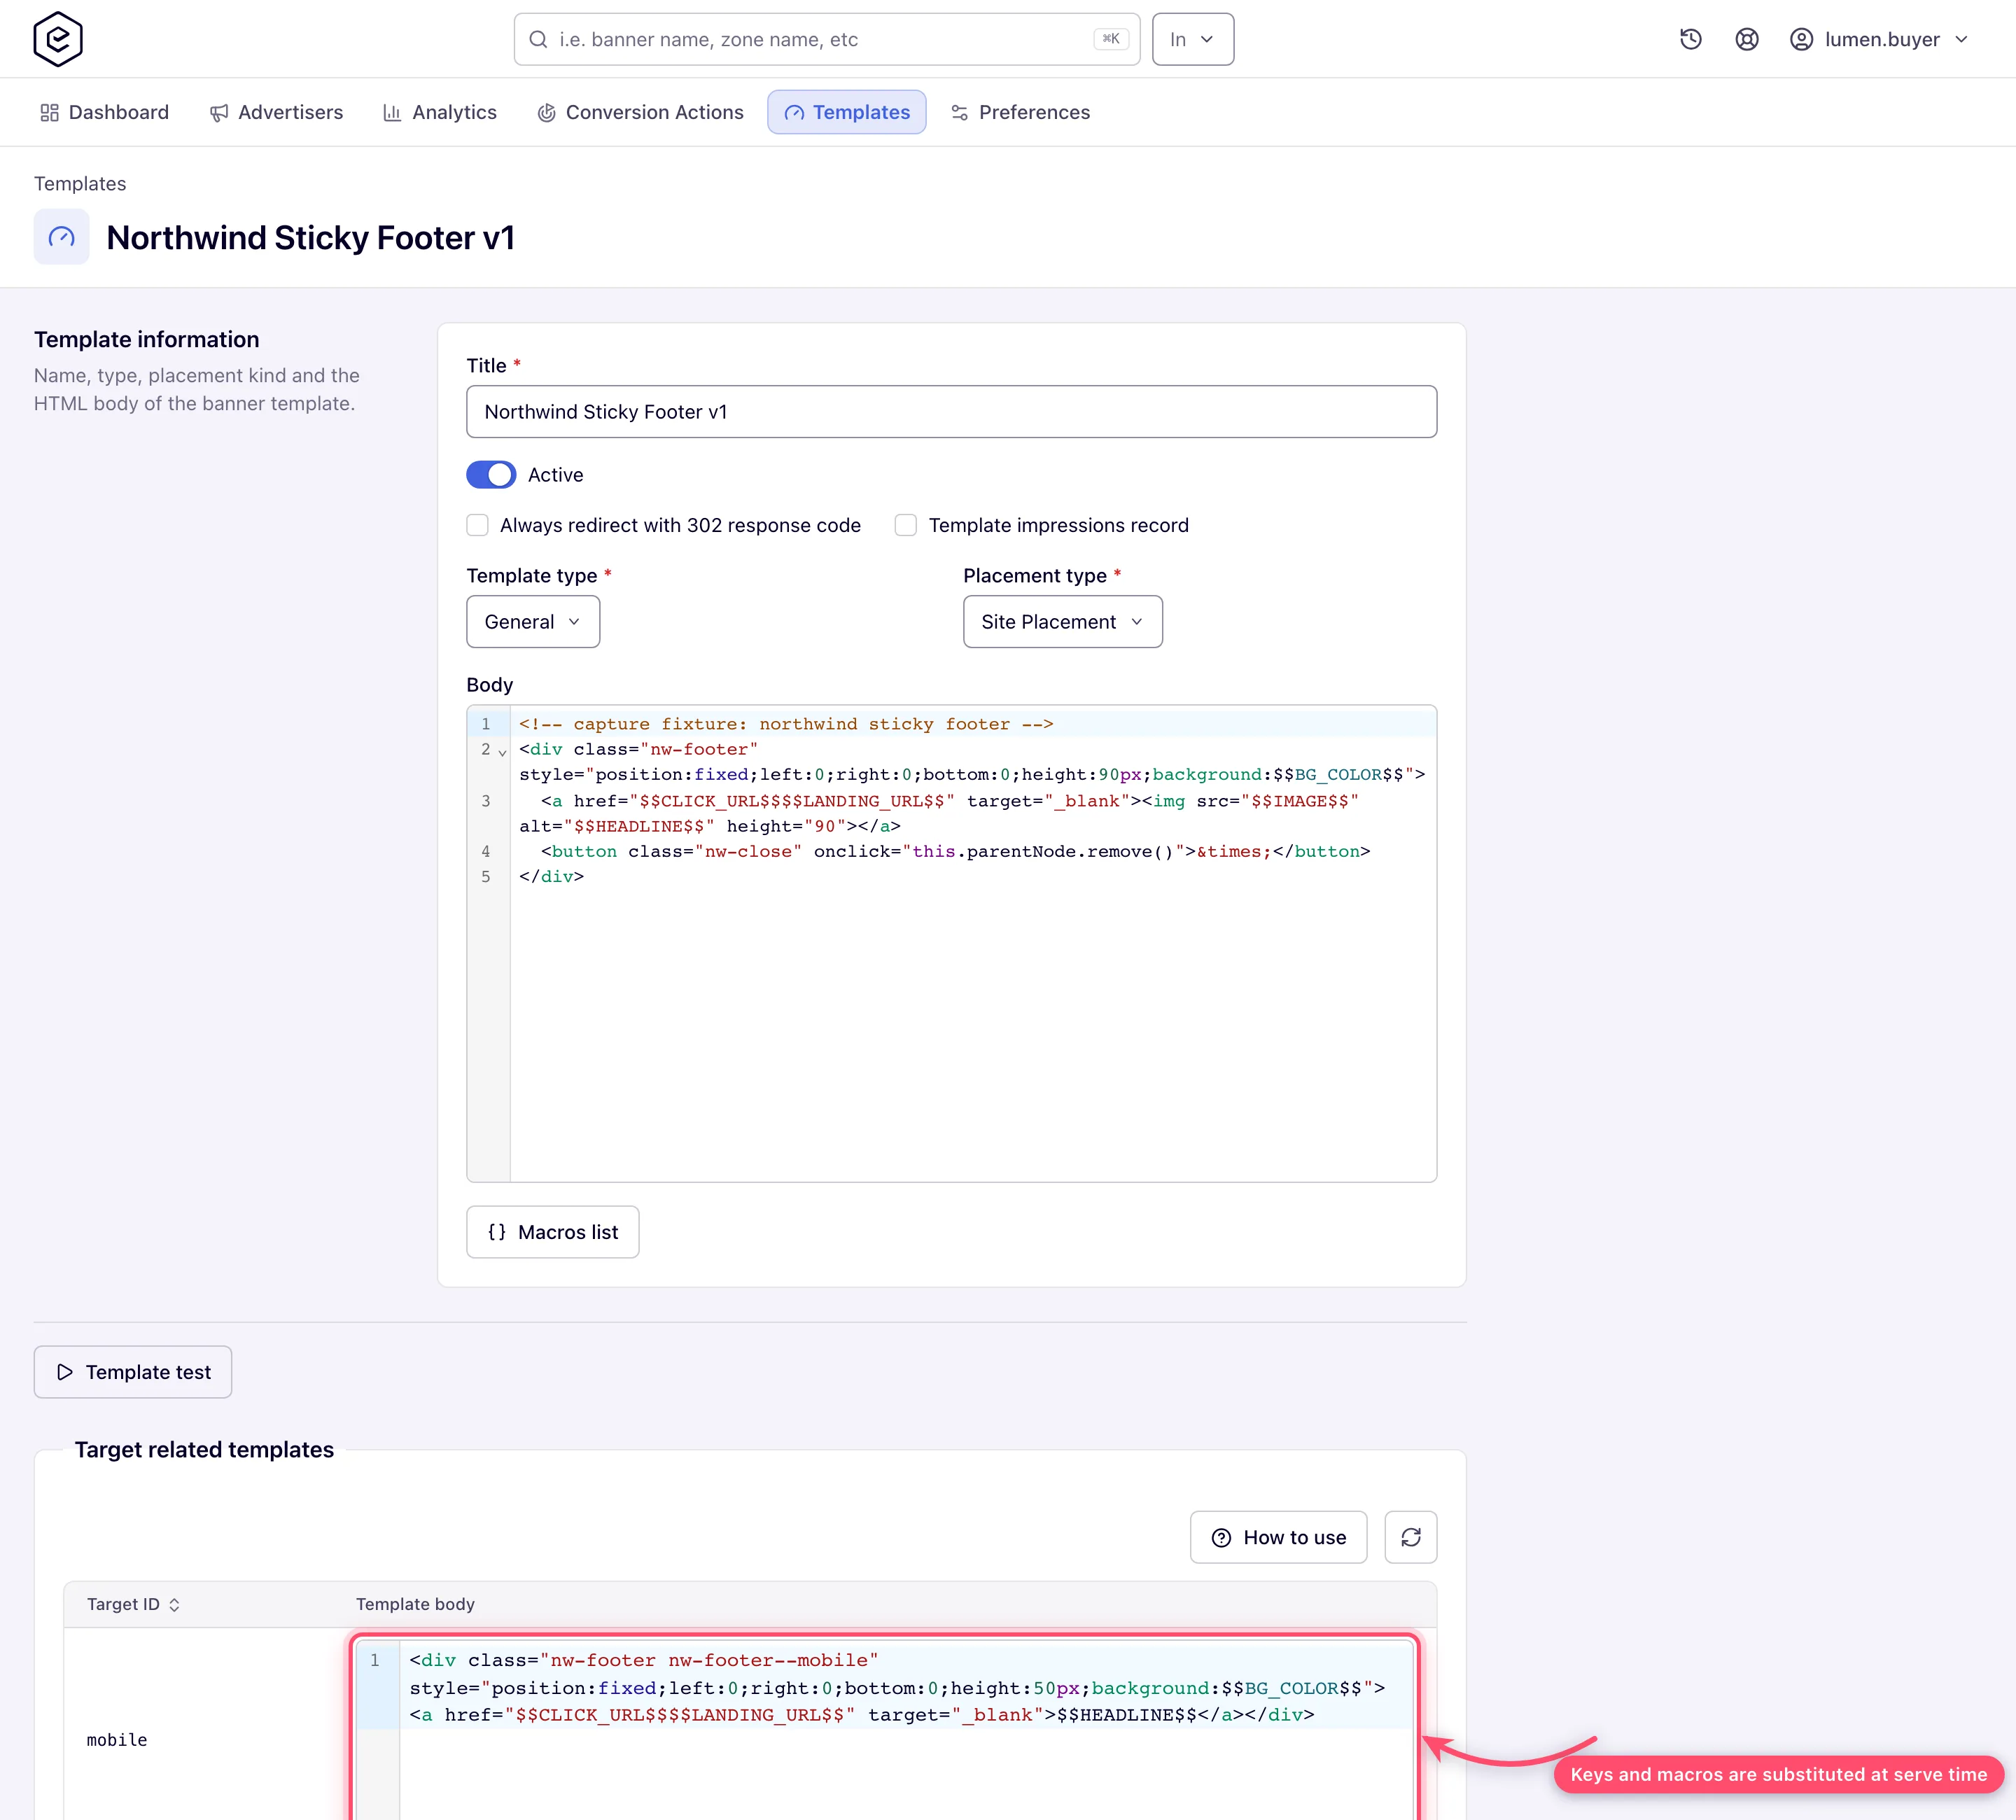This screenshot has height=1820, width=2016.
Task: Open the Template type General dropdown
Action: tap(533, 622)
